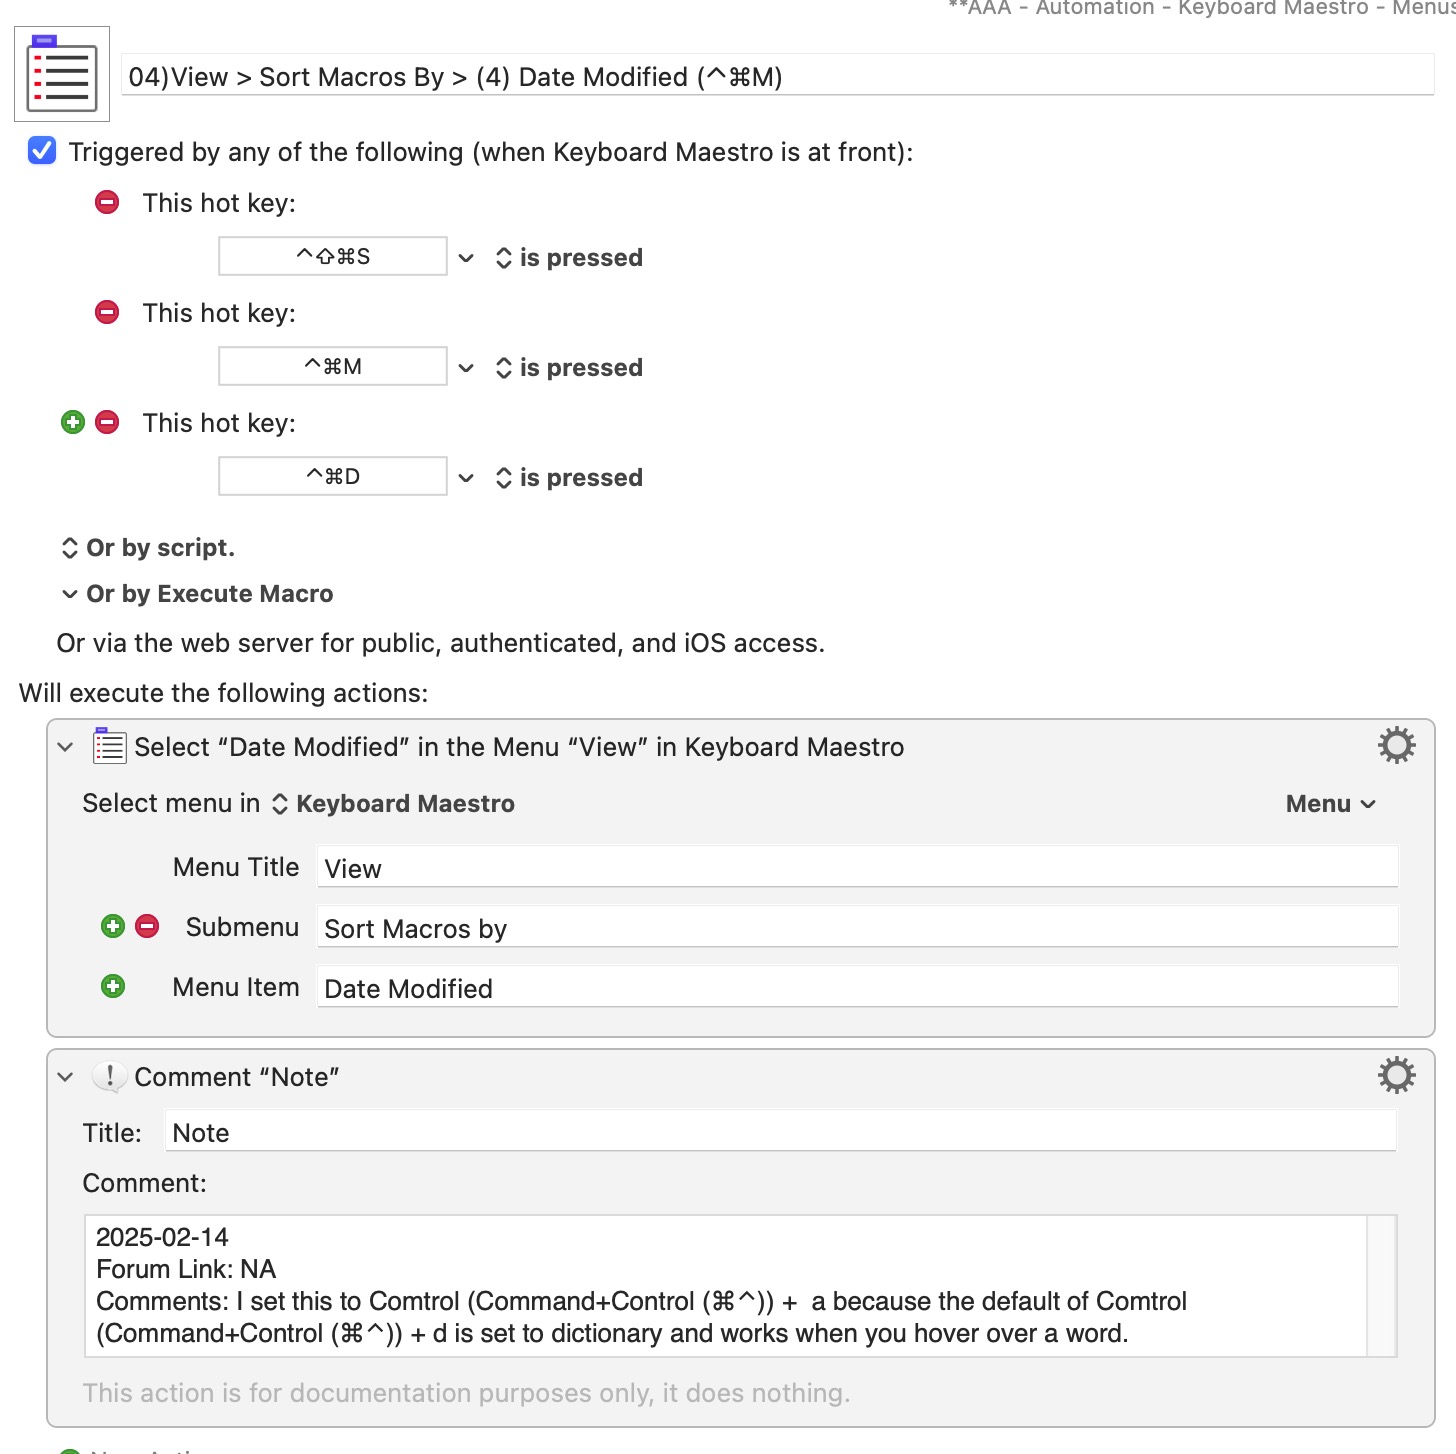The width and height of the screenshot is (1456, 1454).
Task: Click green plus beside Menu Item
Action: coord(113,986)
